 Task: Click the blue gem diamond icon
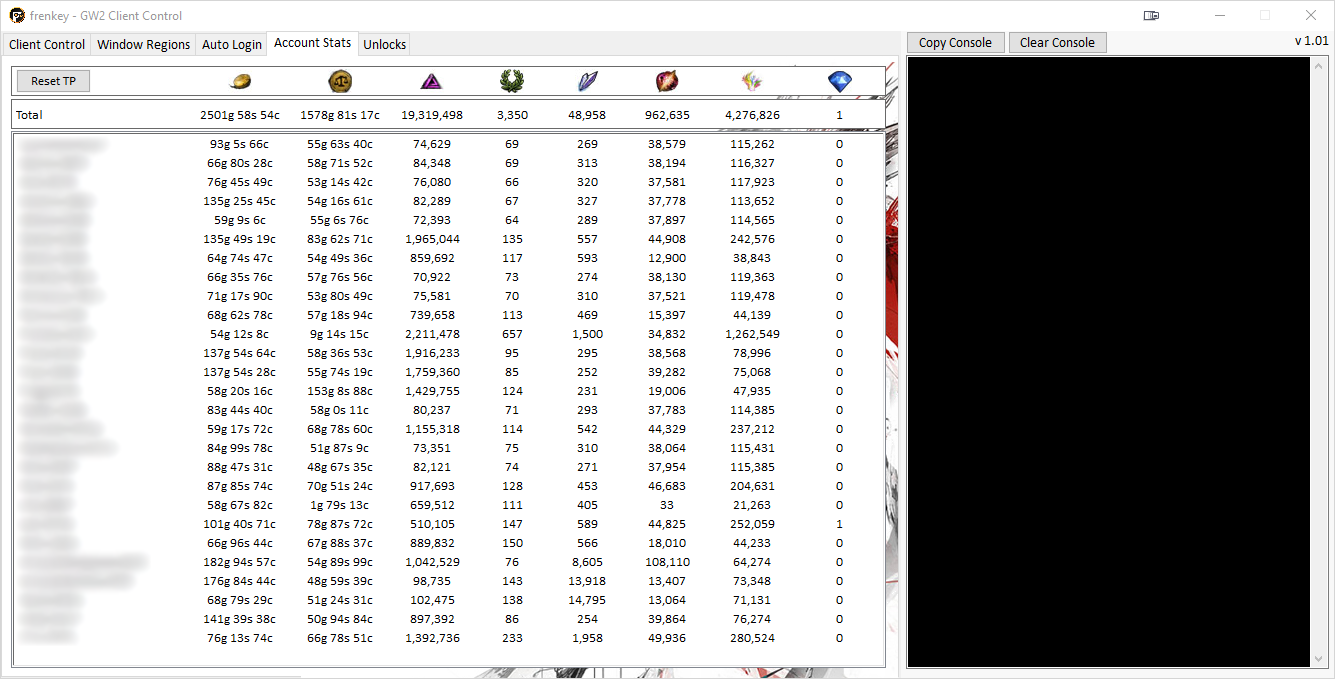pyautogui.click(x=839, y=82)
